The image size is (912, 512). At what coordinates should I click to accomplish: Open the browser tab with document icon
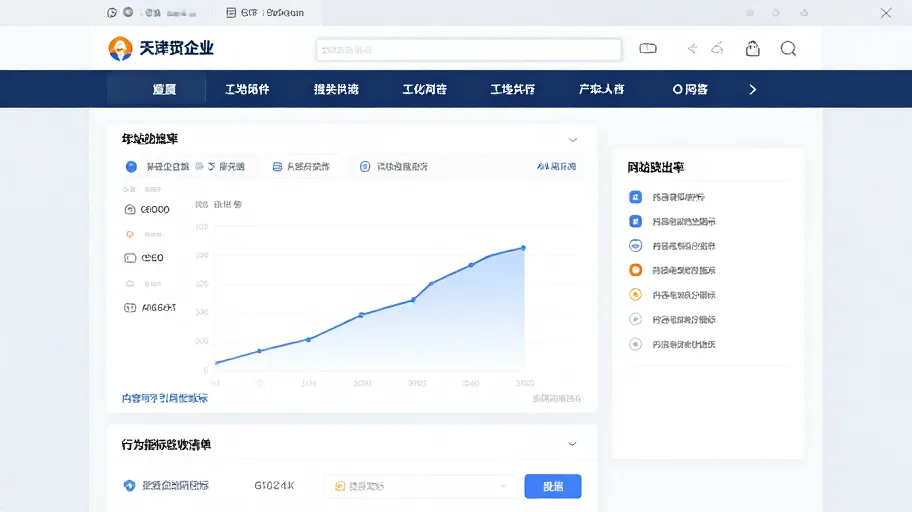click(265, 13)
